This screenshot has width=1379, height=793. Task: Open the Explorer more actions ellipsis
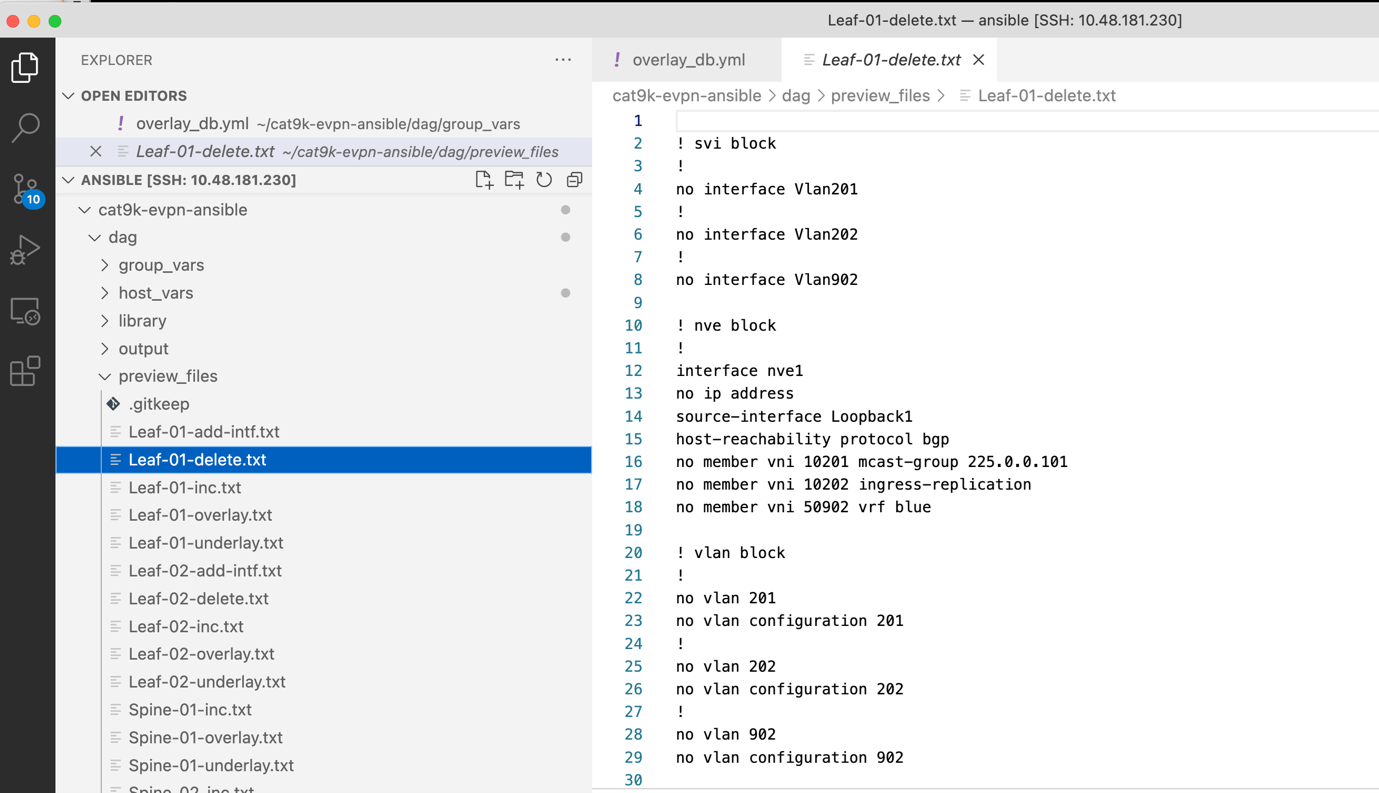[x=563, y=60]
